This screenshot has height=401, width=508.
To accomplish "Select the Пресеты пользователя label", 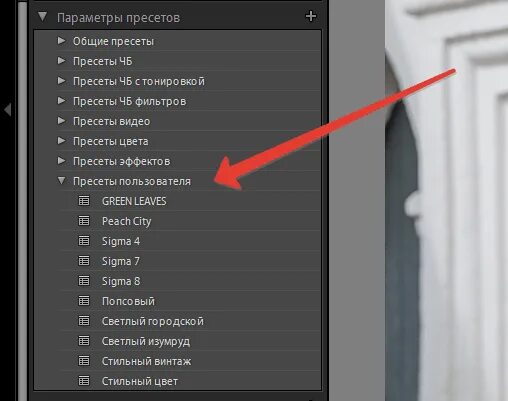I will pos(132,181).
